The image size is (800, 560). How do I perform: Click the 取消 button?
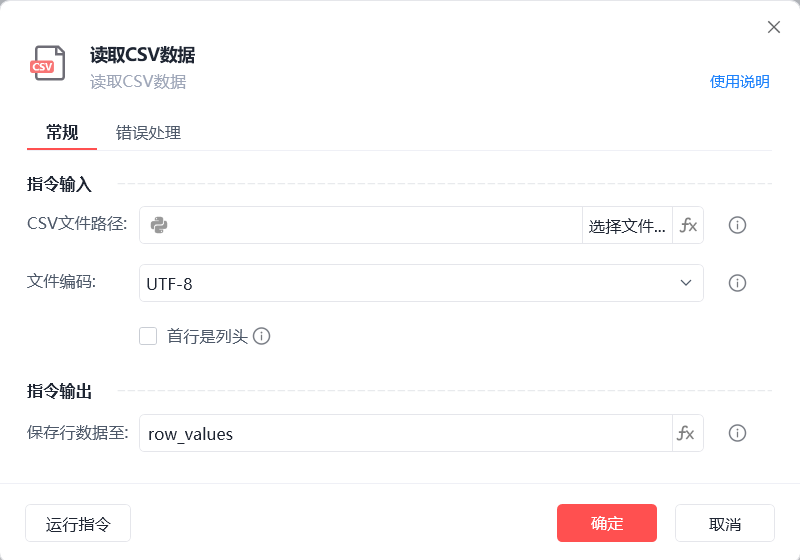point(724,523)
